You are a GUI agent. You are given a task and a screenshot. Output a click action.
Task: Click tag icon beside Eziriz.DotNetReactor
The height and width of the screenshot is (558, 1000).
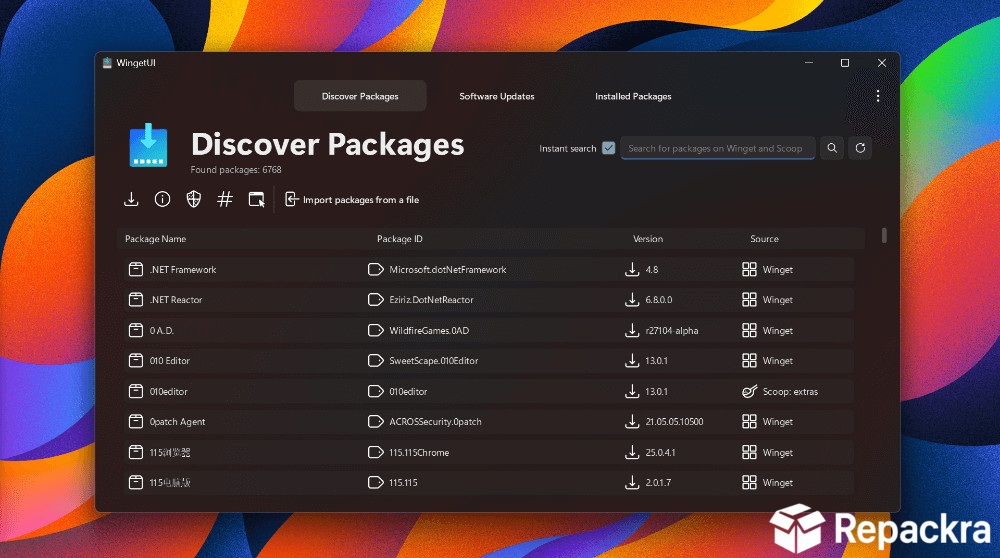pos(376,299)
